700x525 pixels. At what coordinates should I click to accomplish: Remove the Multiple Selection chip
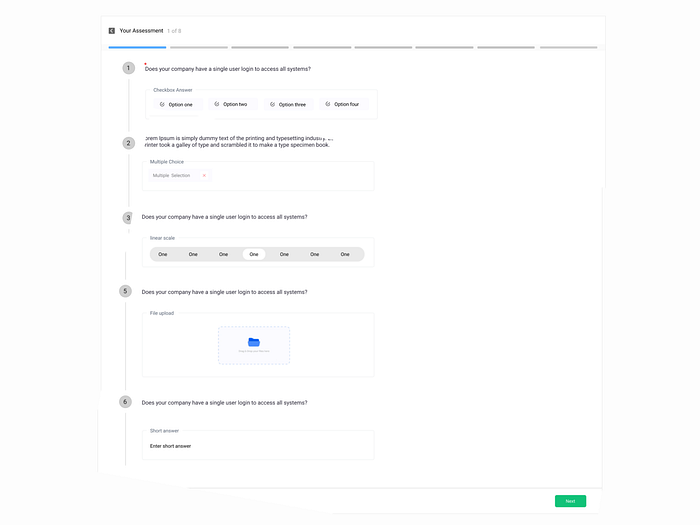coord(204,175)
